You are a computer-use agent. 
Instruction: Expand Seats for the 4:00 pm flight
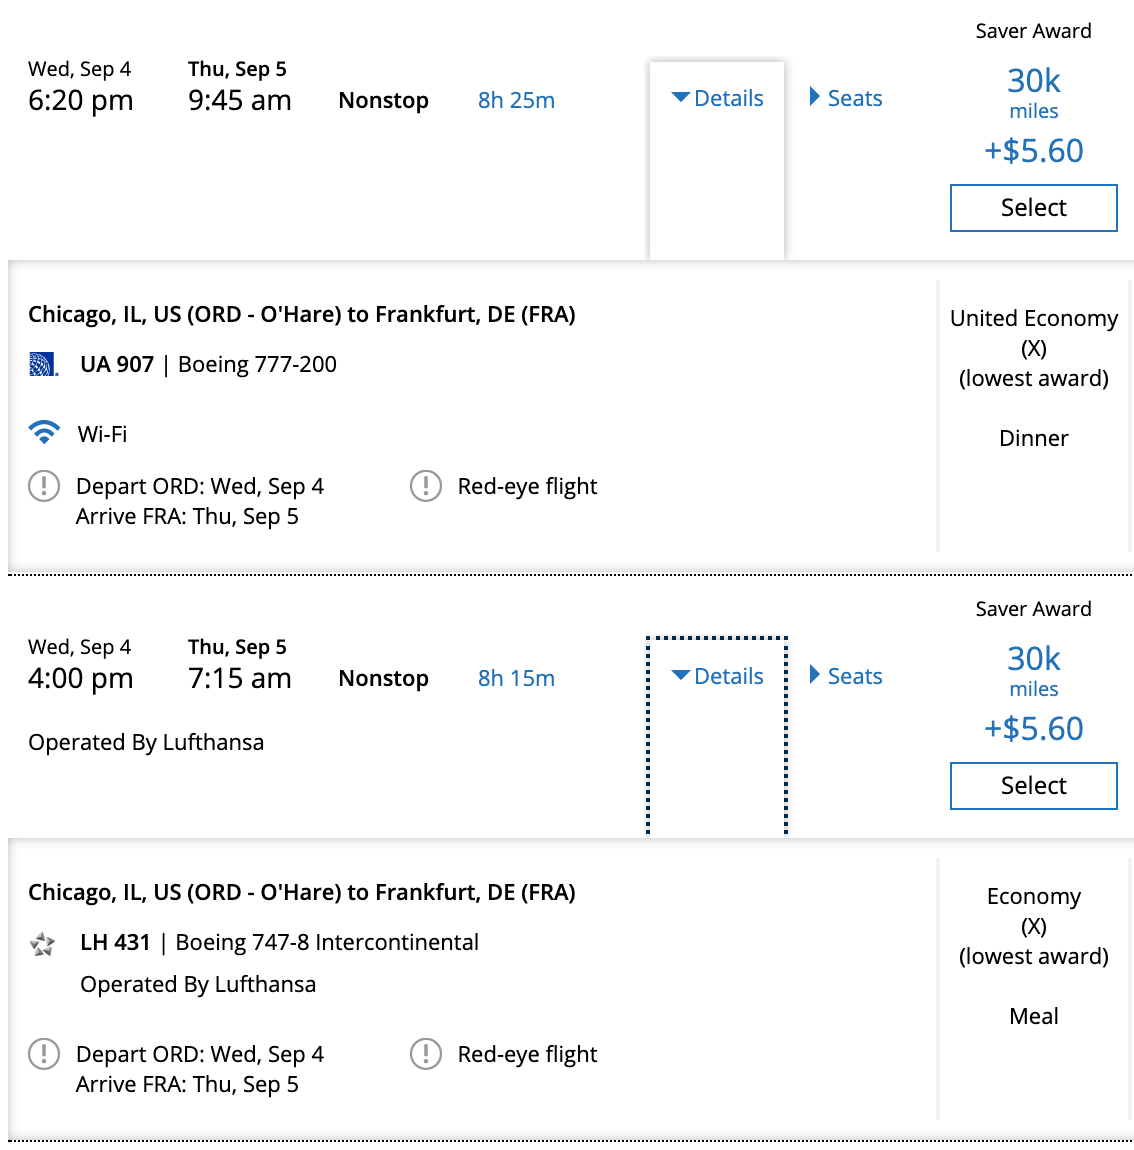click(x=846, y=676)
